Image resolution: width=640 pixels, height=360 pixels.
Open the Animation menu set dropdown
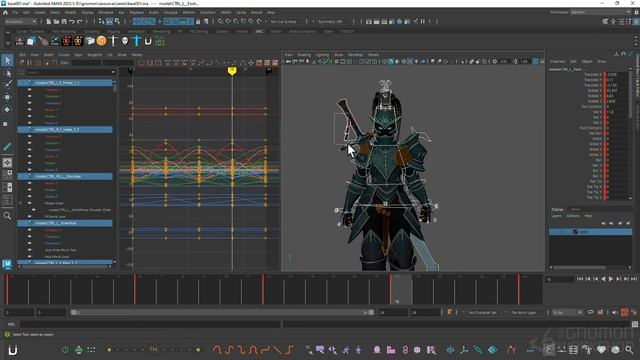[x=20, y=22]
